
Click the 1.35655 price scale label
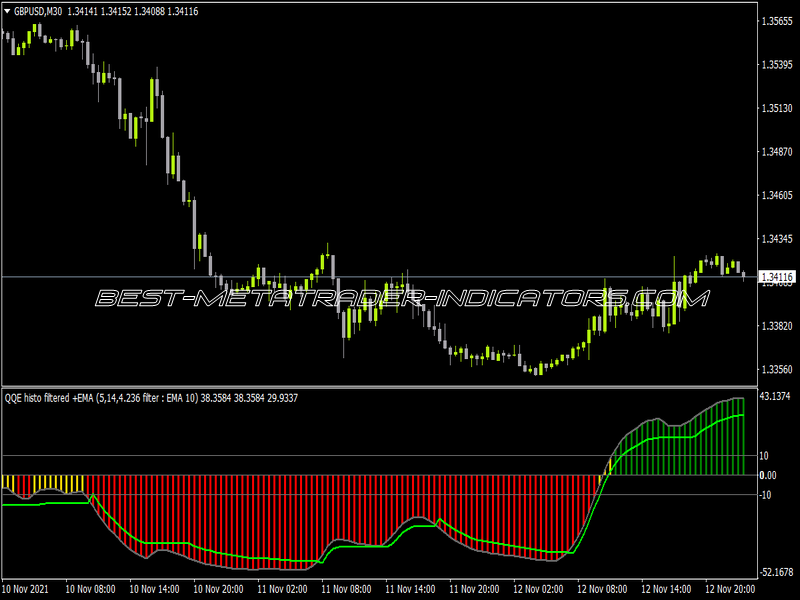click(x=777, y=21)
